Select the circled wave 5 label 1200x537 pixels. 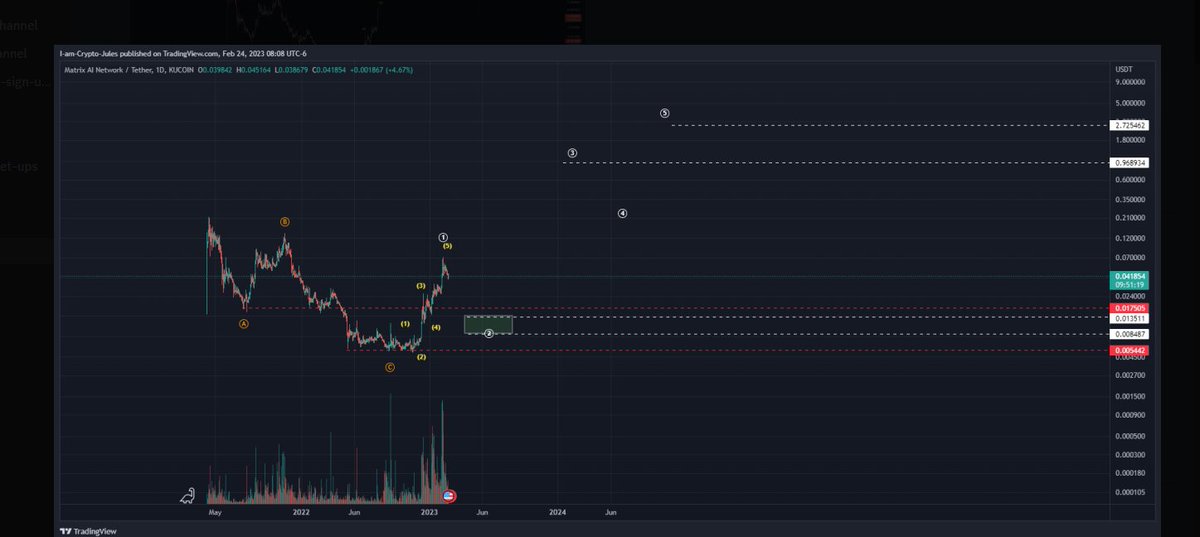(665, 113)
